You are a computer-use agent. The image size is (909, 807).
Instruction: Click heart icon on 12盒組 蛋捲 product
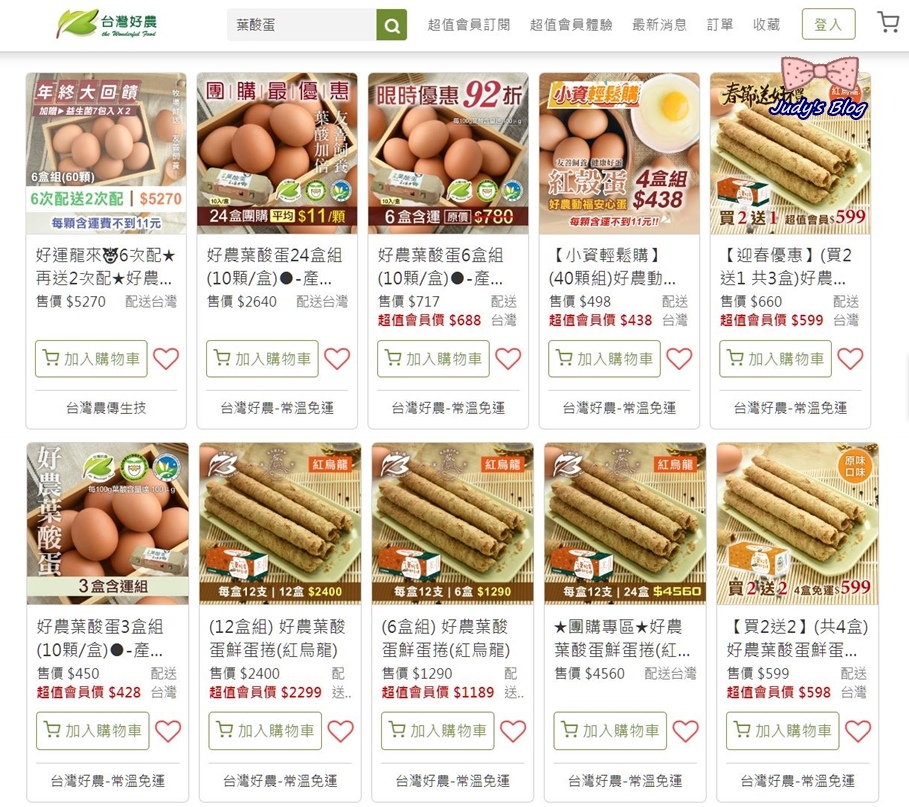click(340, 731)
